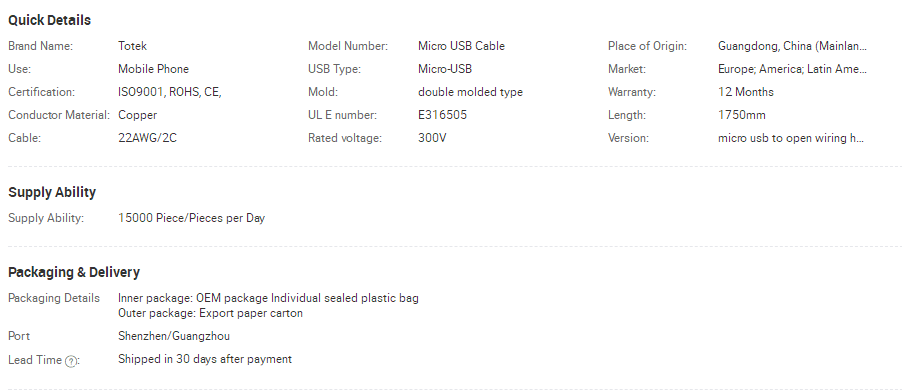The width and height of the screenshot is (902, 392).
Task: Click the Shipped in 30 days text
Action: coord(205,359)
